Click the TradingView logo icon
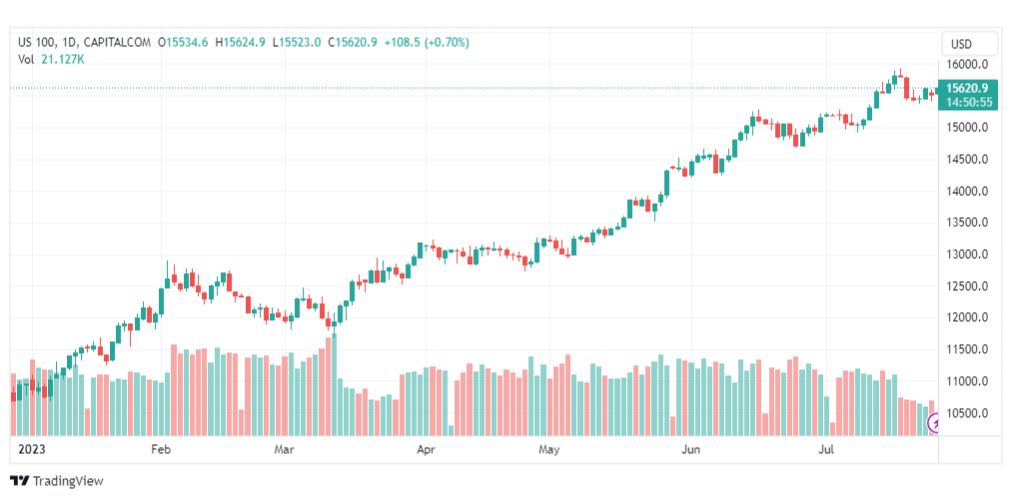1012x498 pixels. pyautogui.click(x=19, y=481)
